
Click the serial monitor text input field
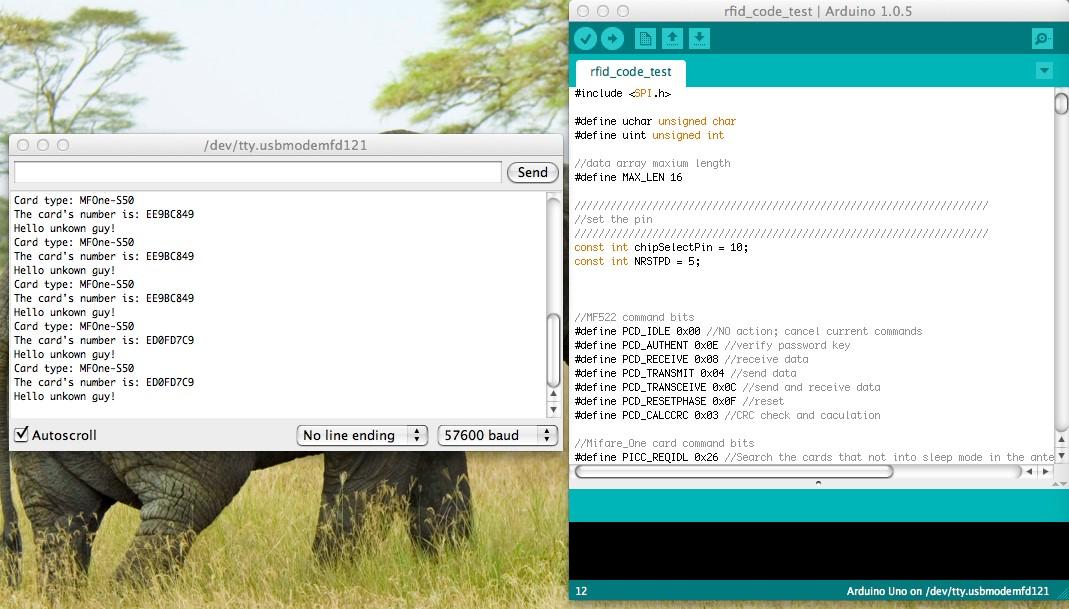pos(258,173)
